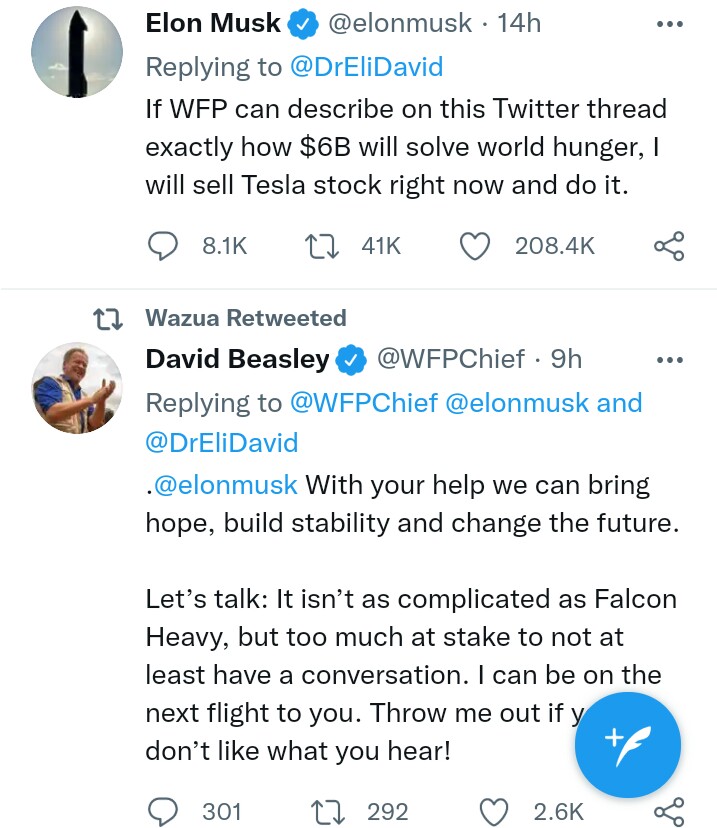Open the Wazua Retweeted label
717x828 pixels.
pyautogui.click(x=246, y=318)
